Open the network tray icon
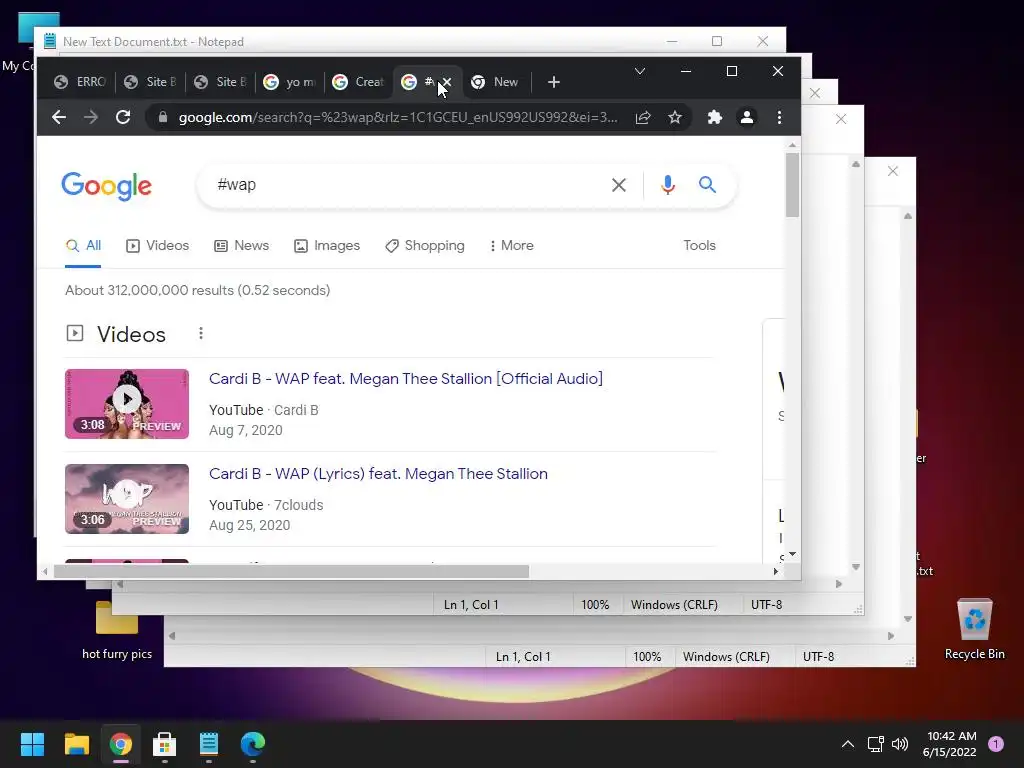The image size is (1024, 768). tap(875, 744)
